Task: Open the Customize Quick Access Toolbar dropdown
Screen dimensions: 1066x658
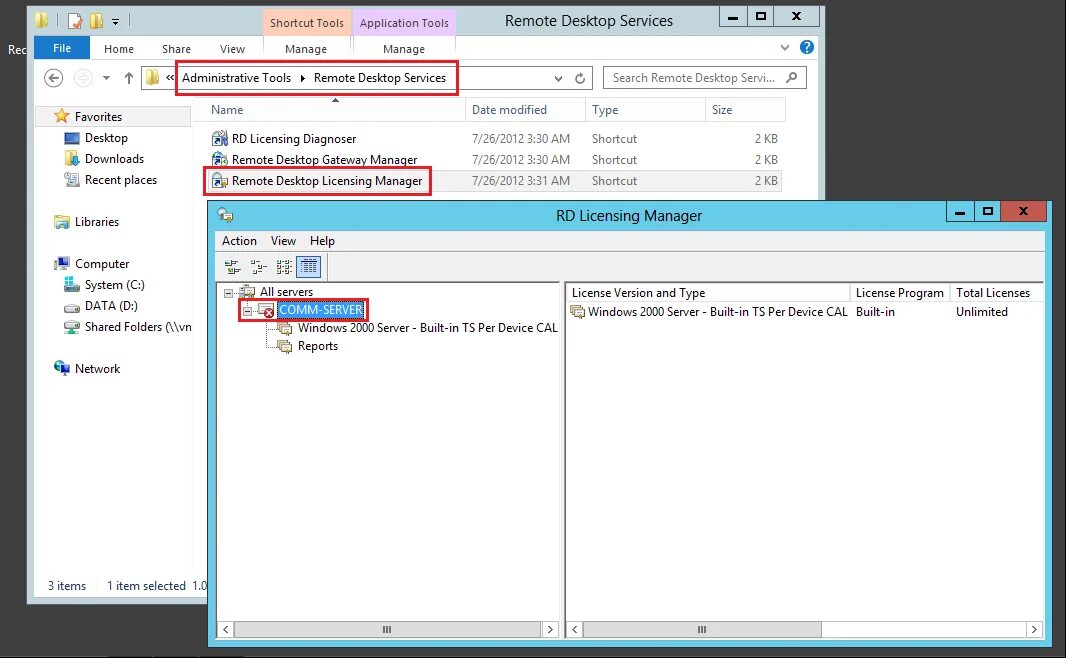Action: coord(116,22)
